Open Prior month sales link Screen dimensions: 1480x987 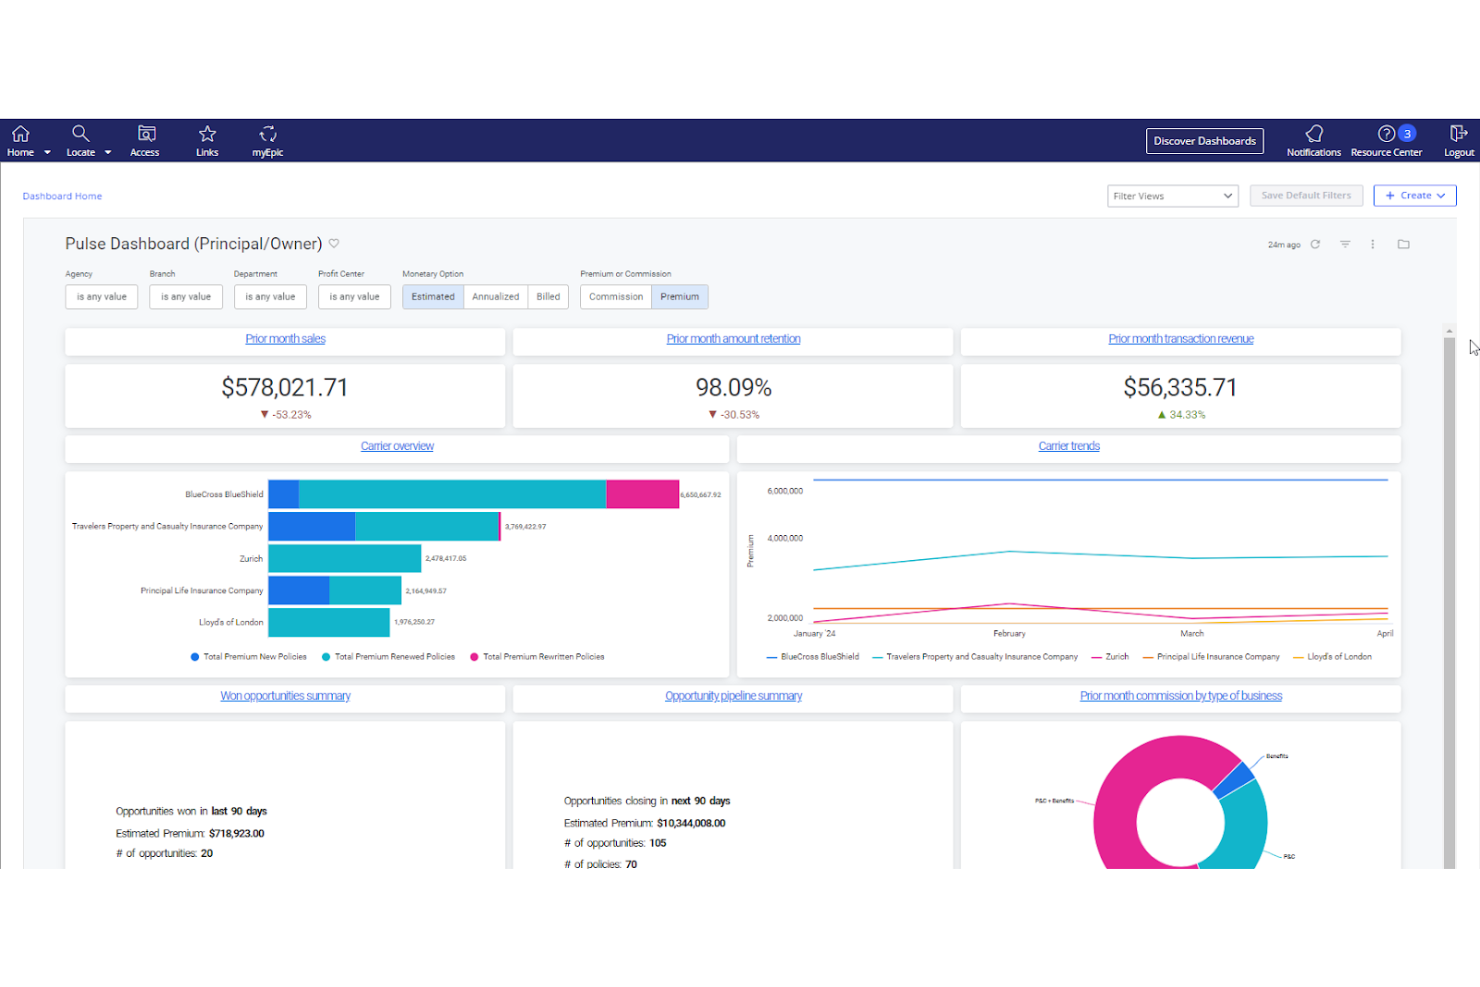coord(285,339)
